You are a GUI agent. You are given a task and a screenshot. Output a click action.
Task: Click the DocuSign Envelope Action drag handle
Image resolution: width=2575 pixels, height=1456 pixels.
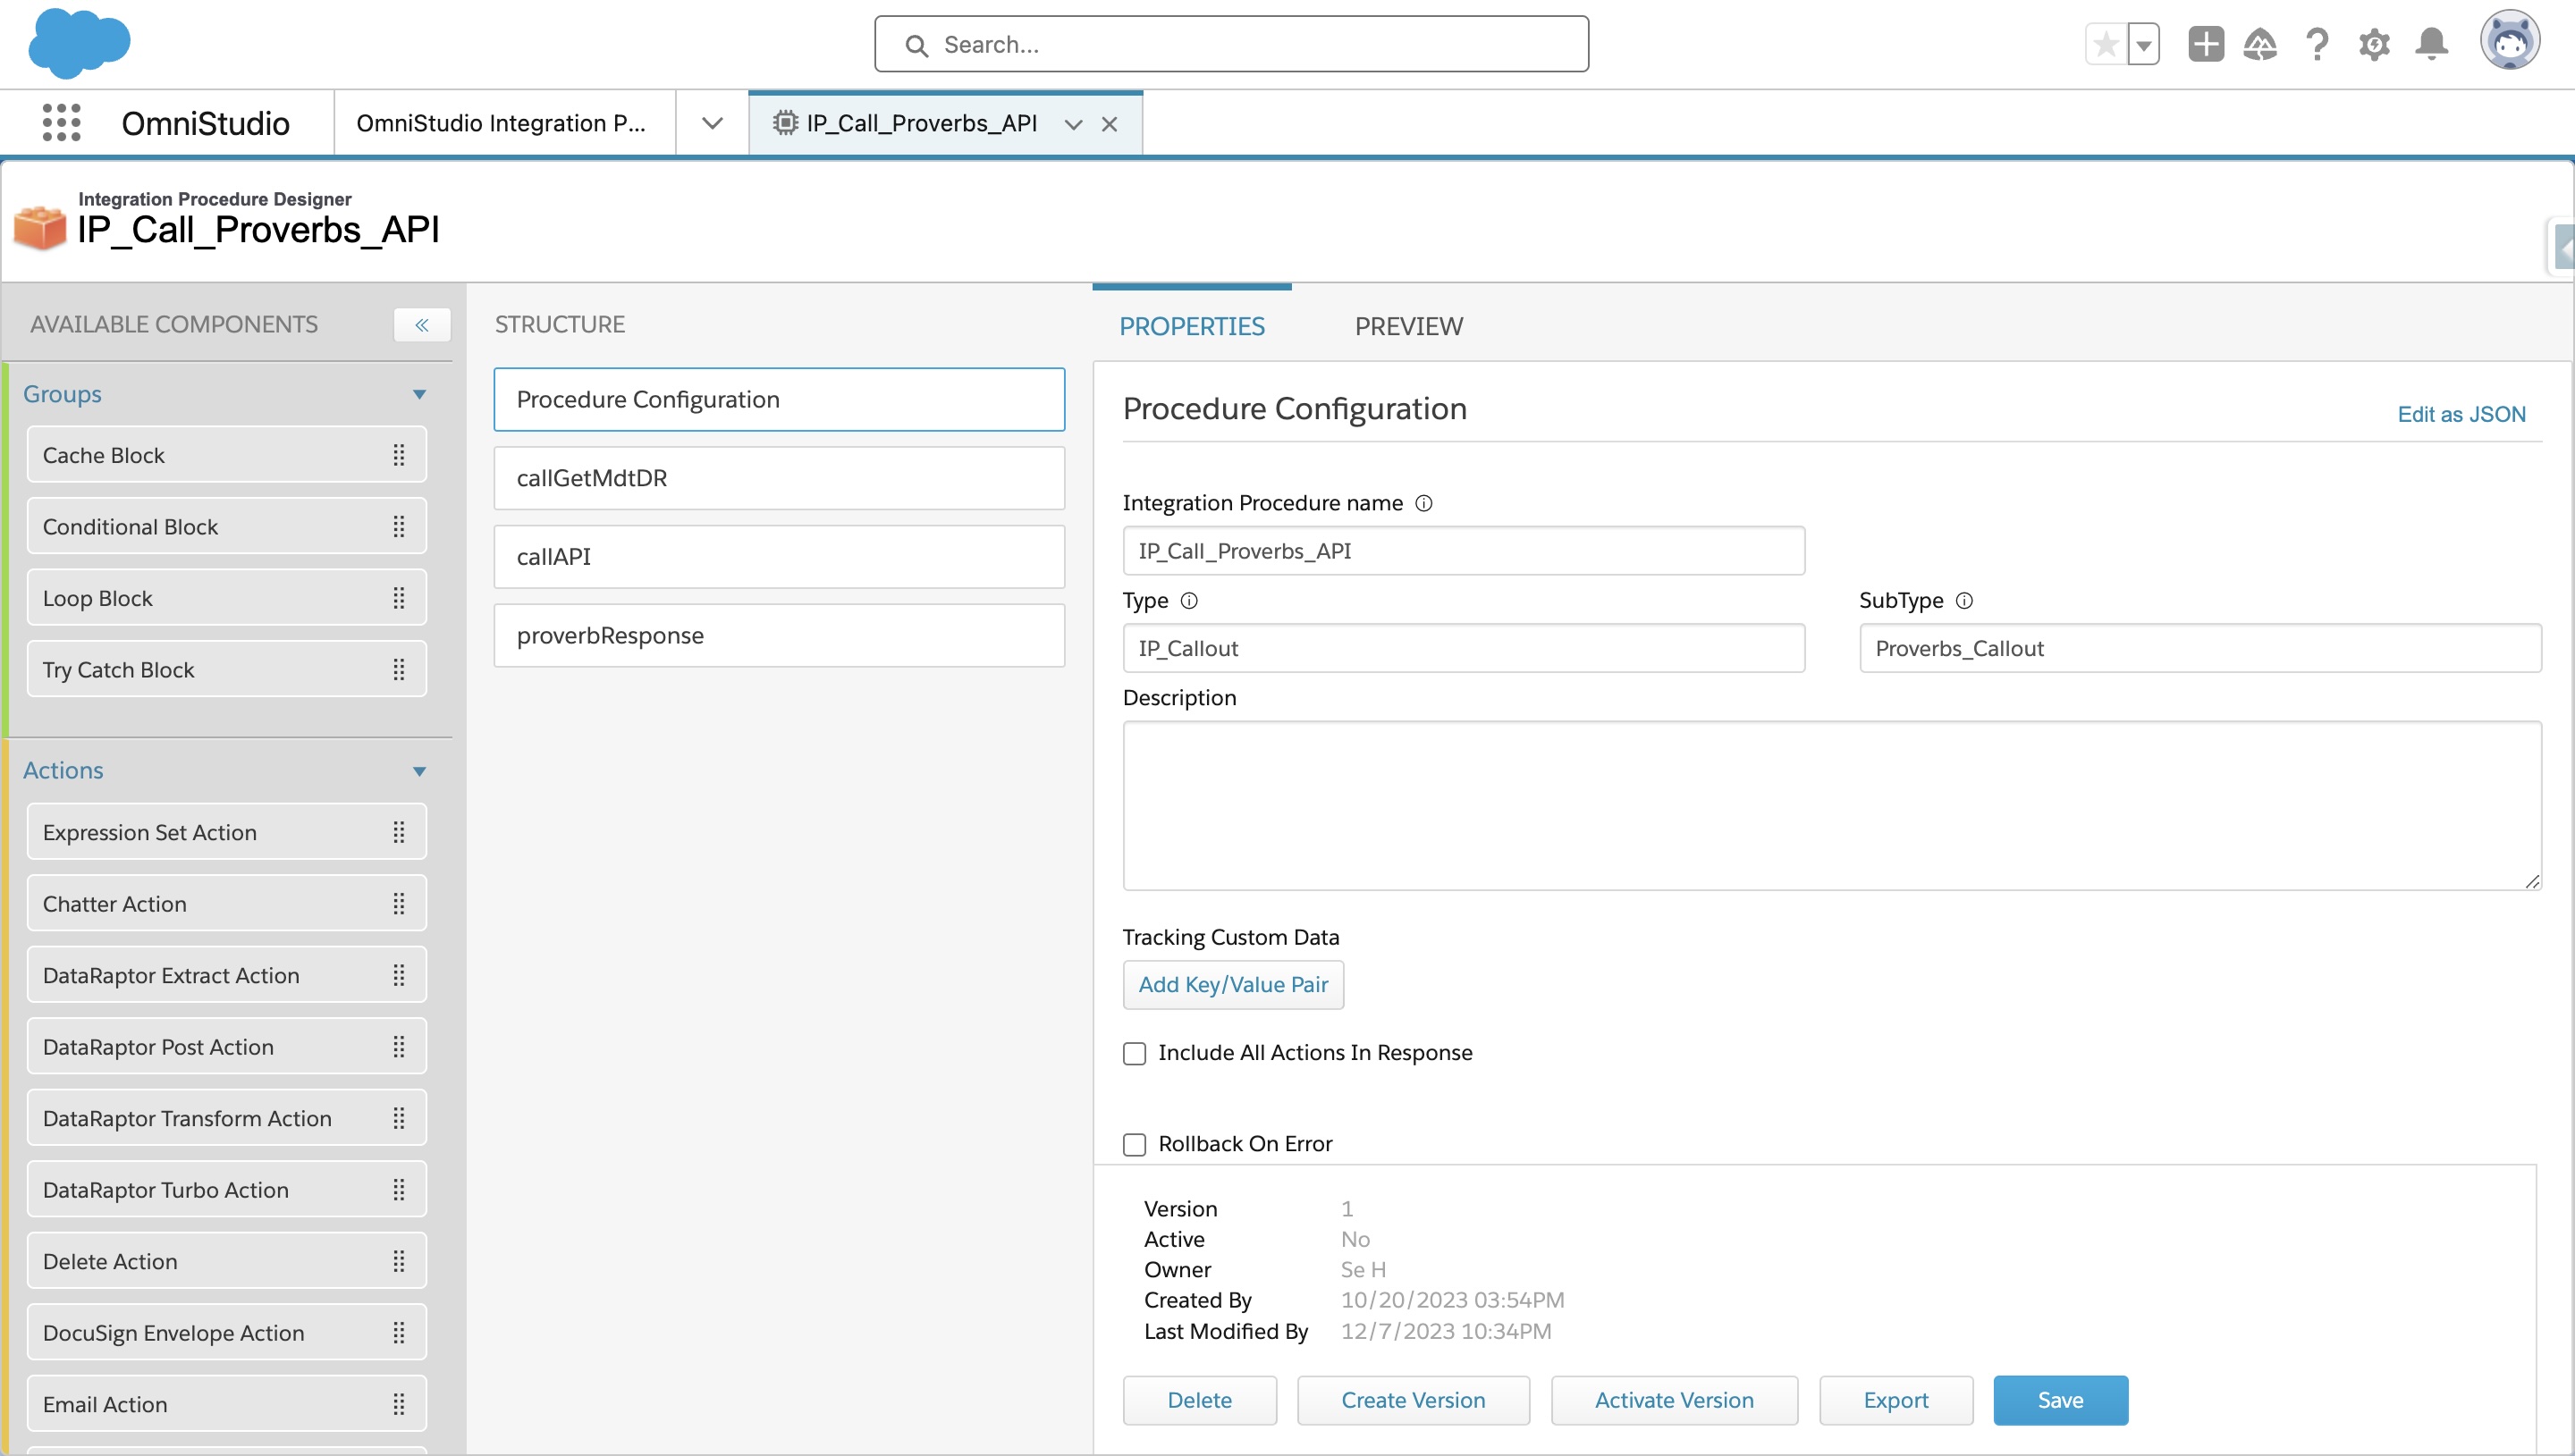[x=399, y=1333]
